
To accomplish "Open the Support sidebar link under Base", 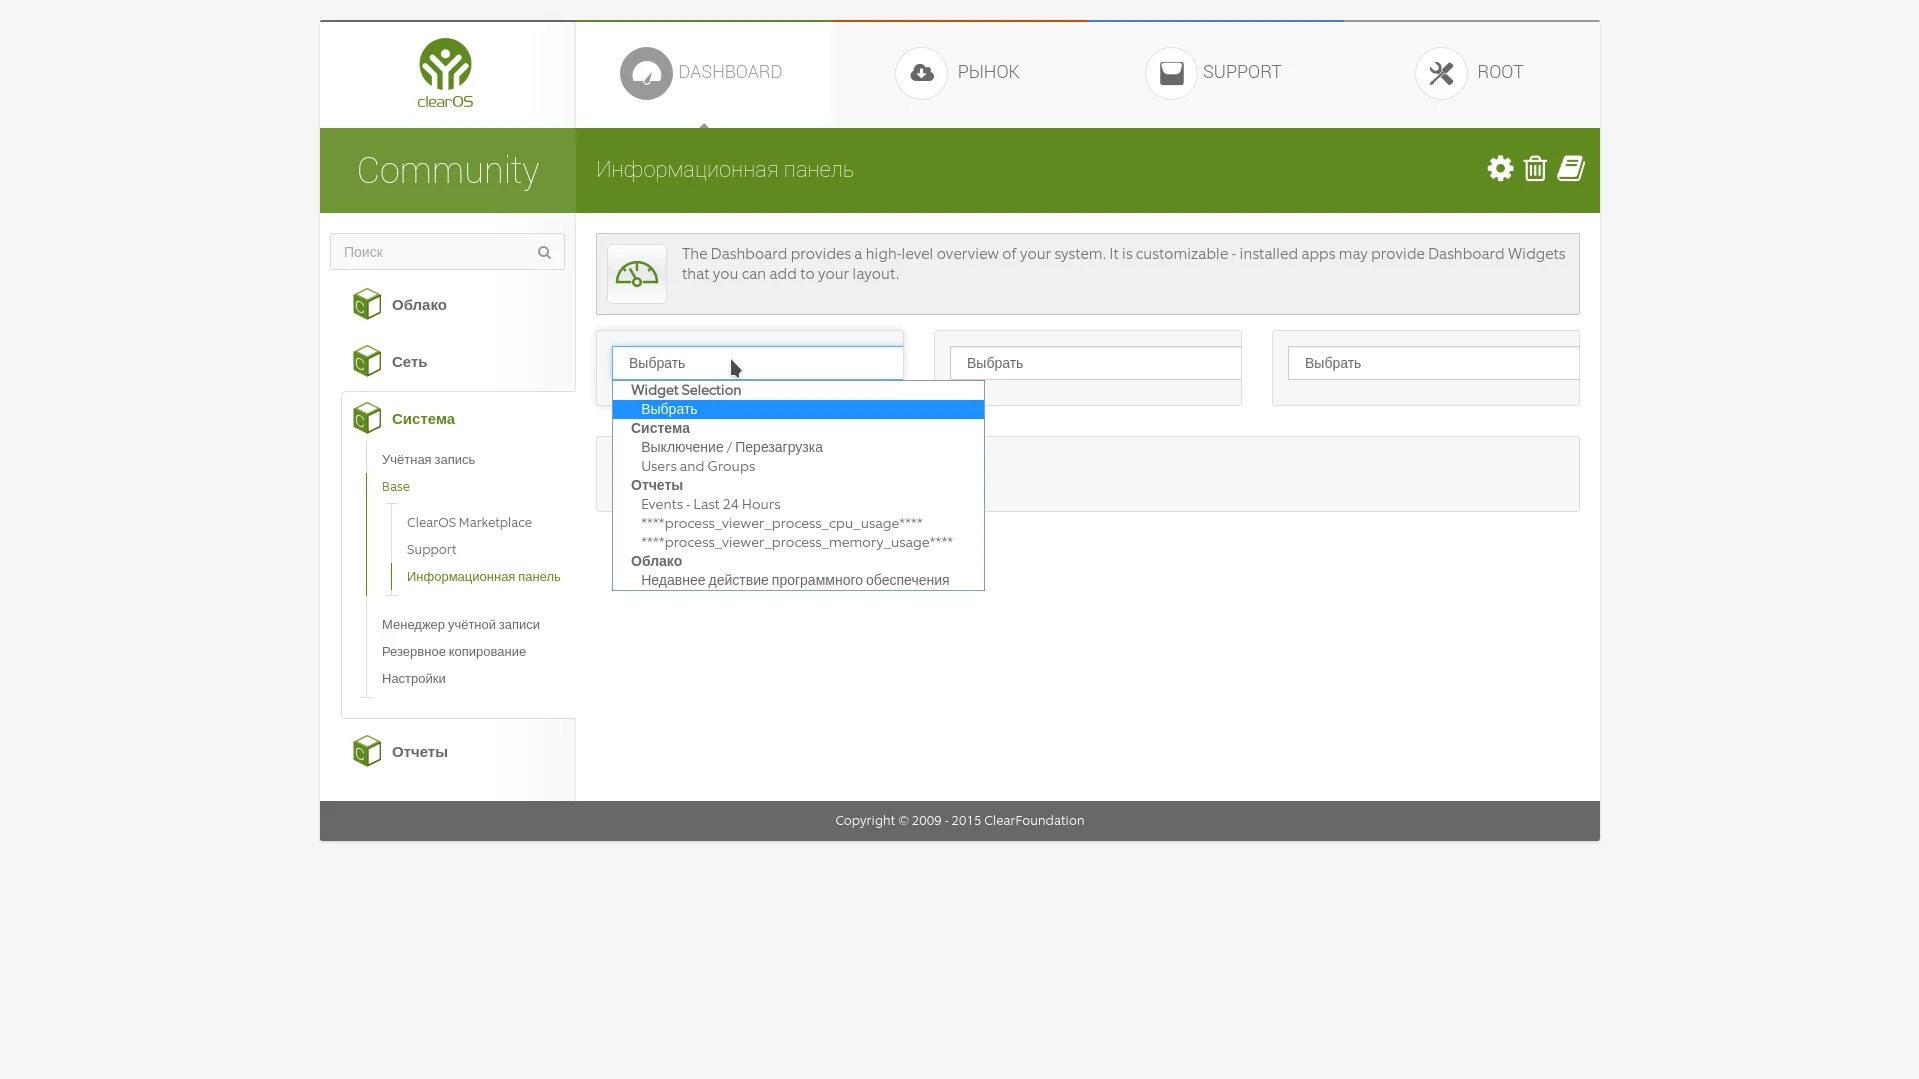I will point(431,550).
